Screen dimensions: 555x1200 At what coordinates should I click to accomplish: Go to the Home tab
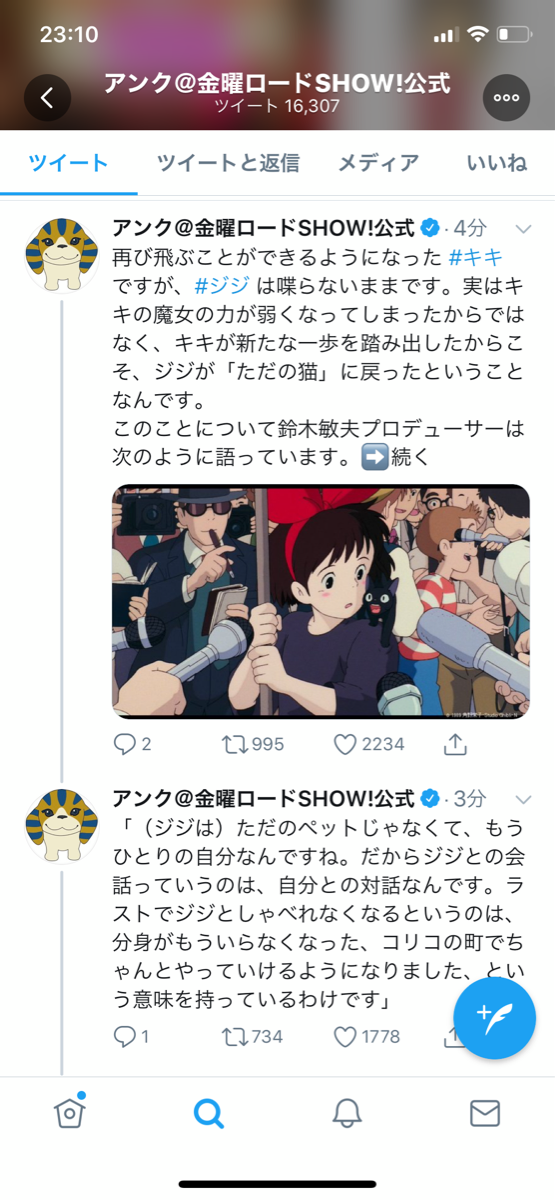point(70,1112)
